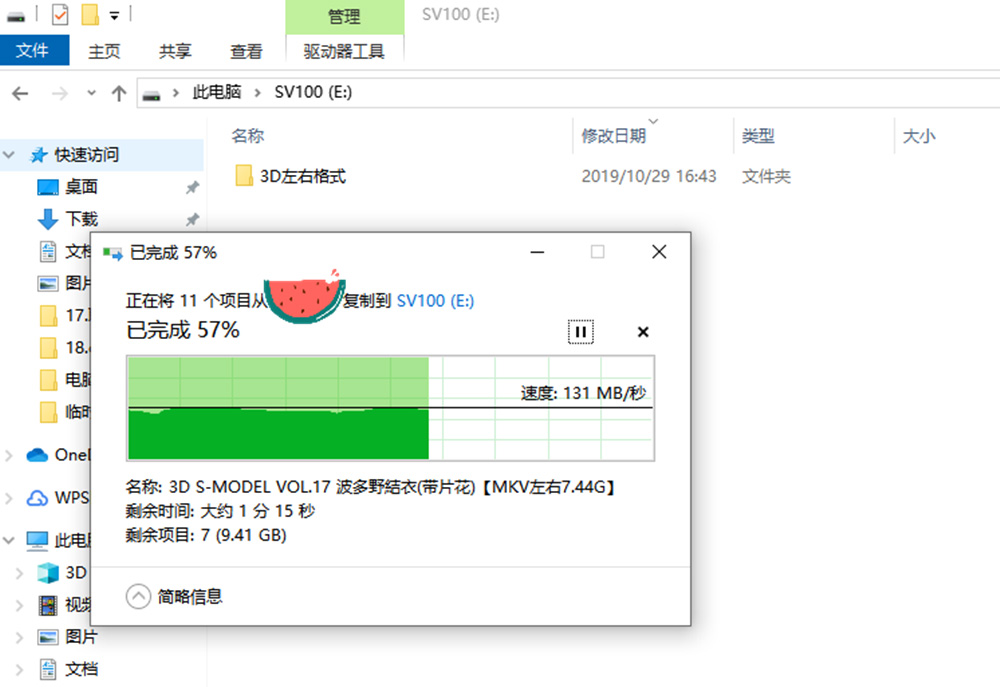Open 下载 folder in sidebar
The width and height of the screenshot is (1000, 687).
point(81,219)
